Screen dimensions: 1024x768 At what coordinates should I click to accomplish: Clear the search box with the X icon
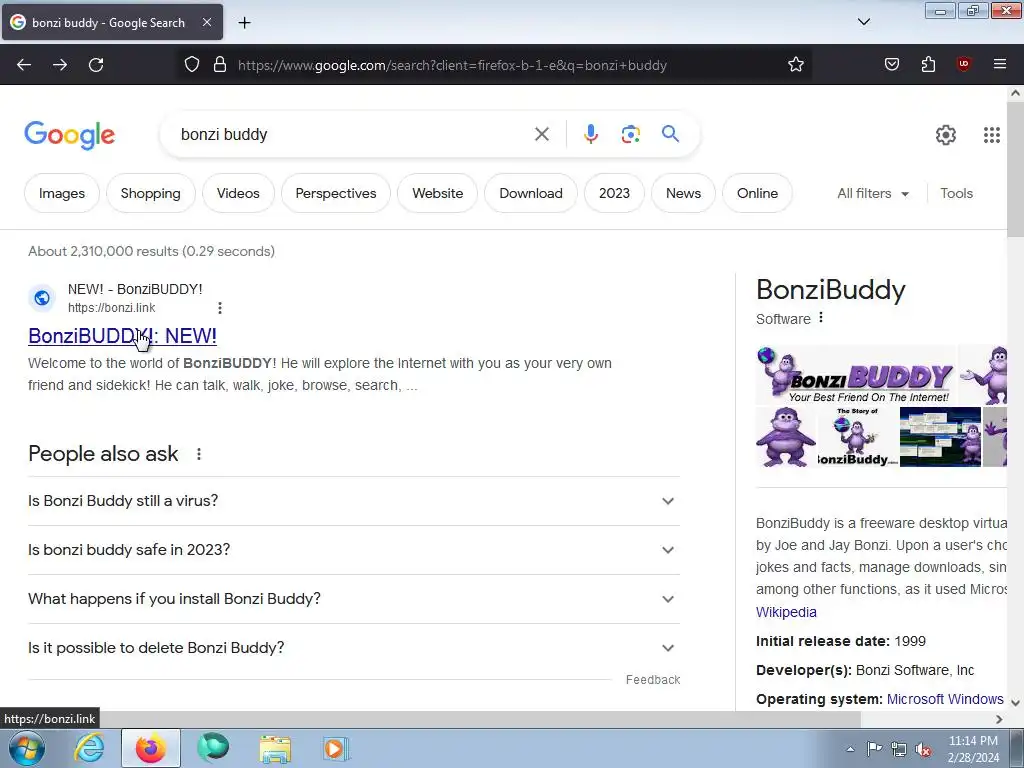click(x=541, y=135)
